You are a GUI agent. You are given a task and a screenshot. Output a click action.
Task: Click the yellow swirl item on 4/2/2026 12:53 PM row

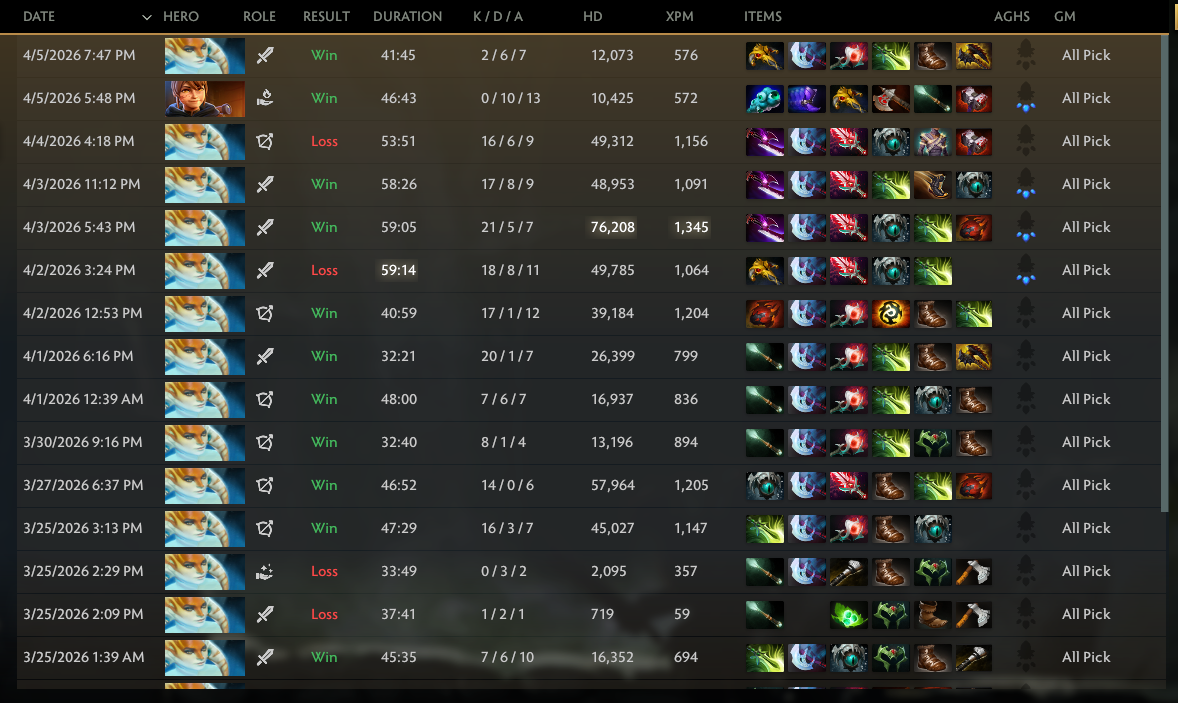890,314
